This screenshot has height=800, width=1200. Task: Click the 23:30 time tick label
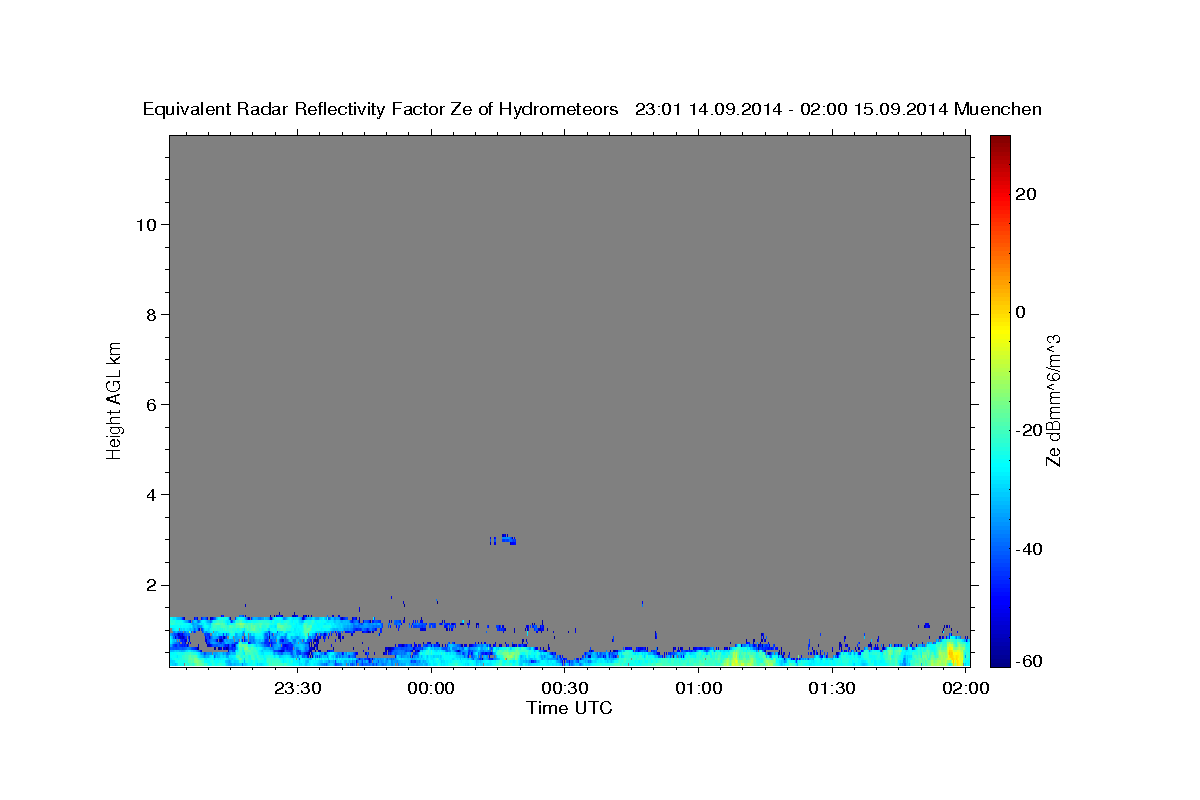pyautogui.click(x=298, y=688)
